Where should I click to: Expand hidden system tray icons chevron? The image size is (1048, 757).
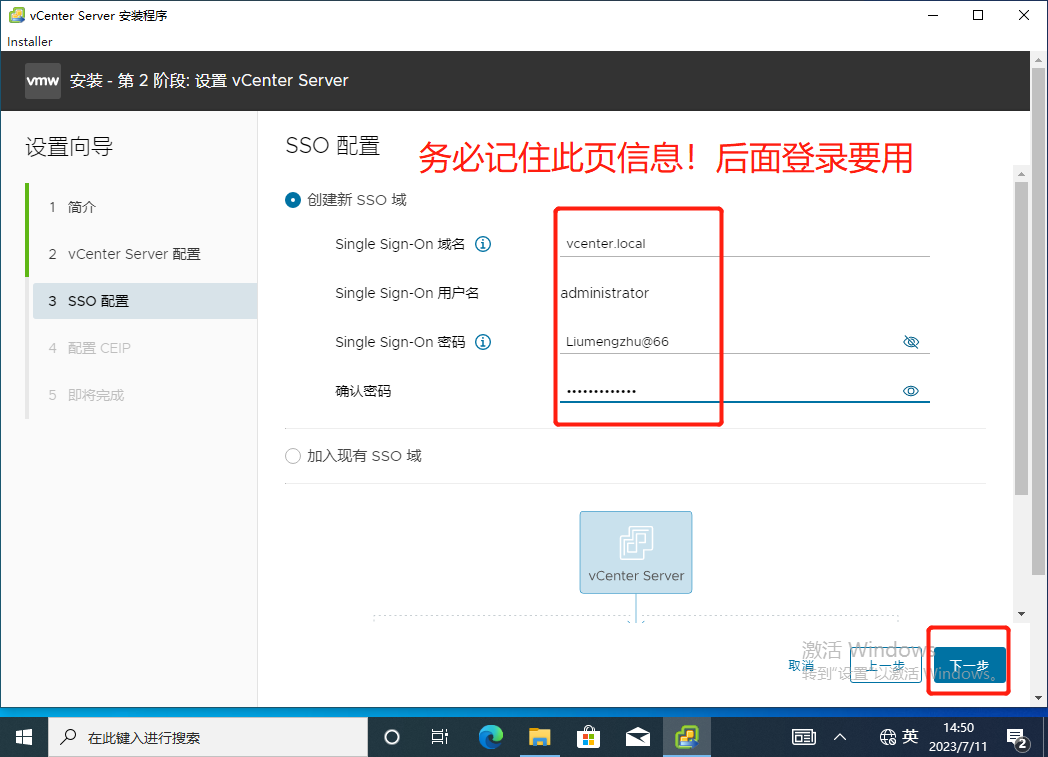click(840, 737)
